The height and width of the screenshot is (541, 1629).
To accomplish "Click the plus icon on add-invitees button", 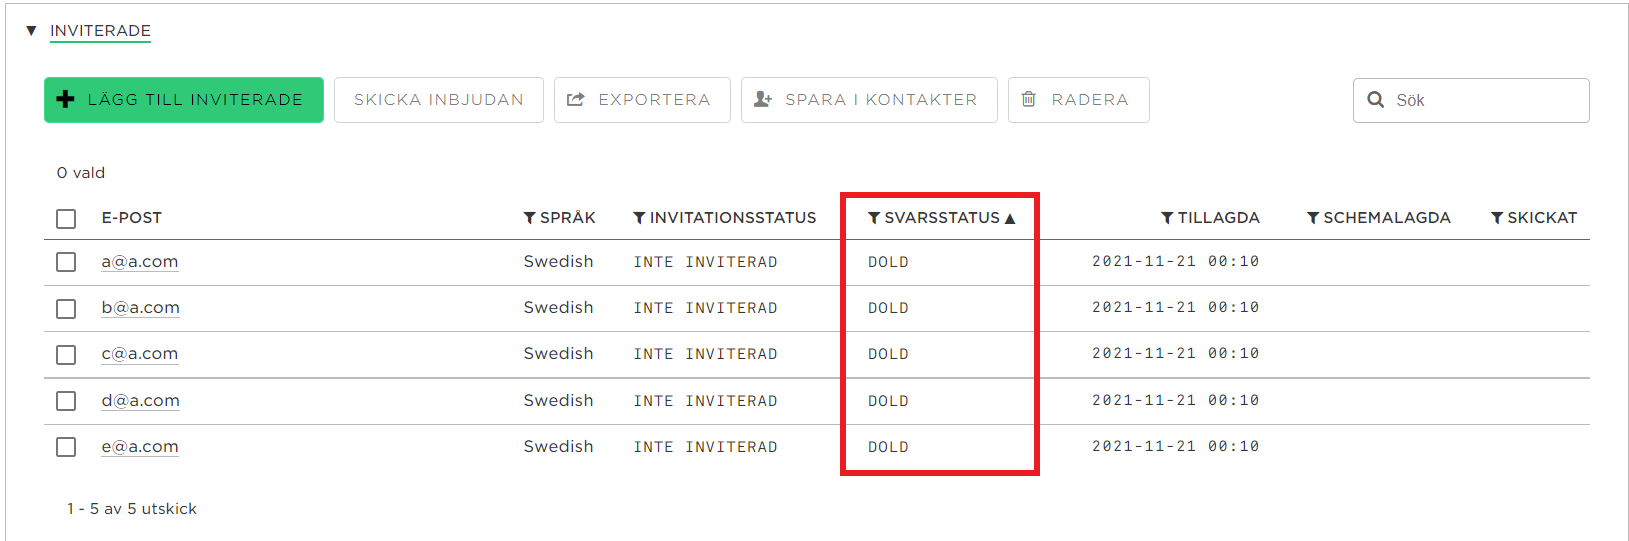I will pos(66,99).
